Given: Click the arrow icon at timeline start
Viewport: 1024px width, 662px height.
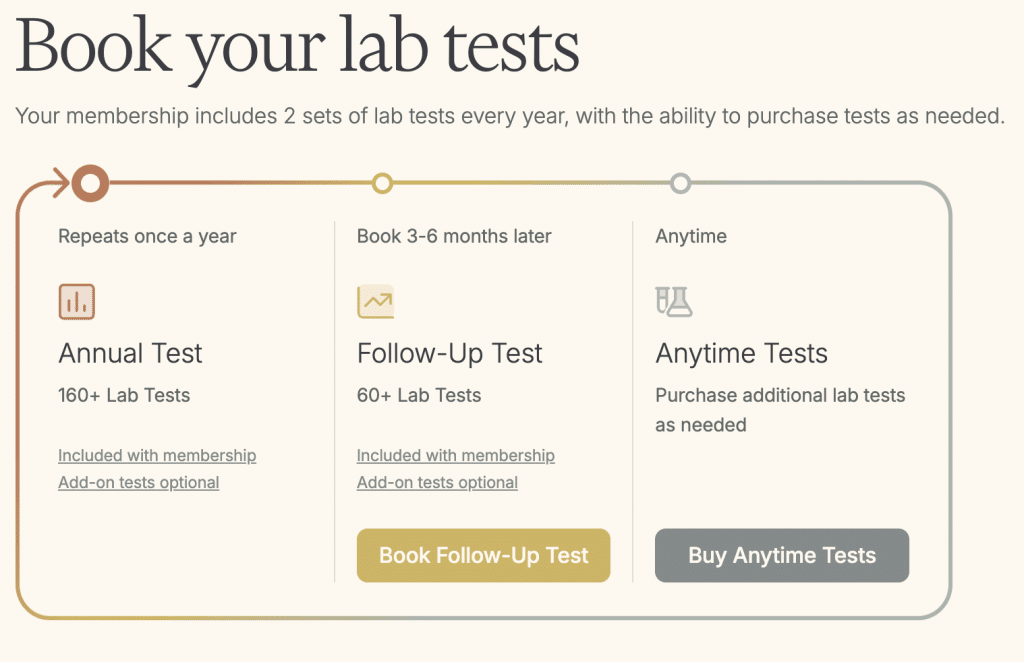Looking at the screenshot, I should click(x=60, y=183).
